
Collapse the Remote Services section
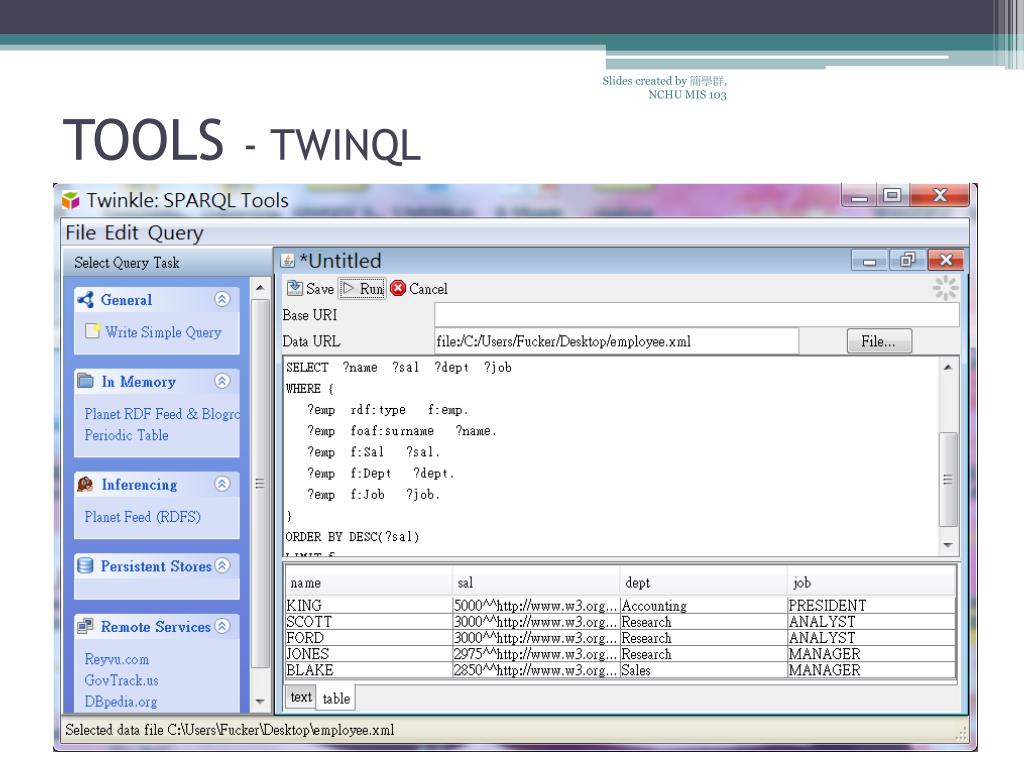[x=222, y=626]
